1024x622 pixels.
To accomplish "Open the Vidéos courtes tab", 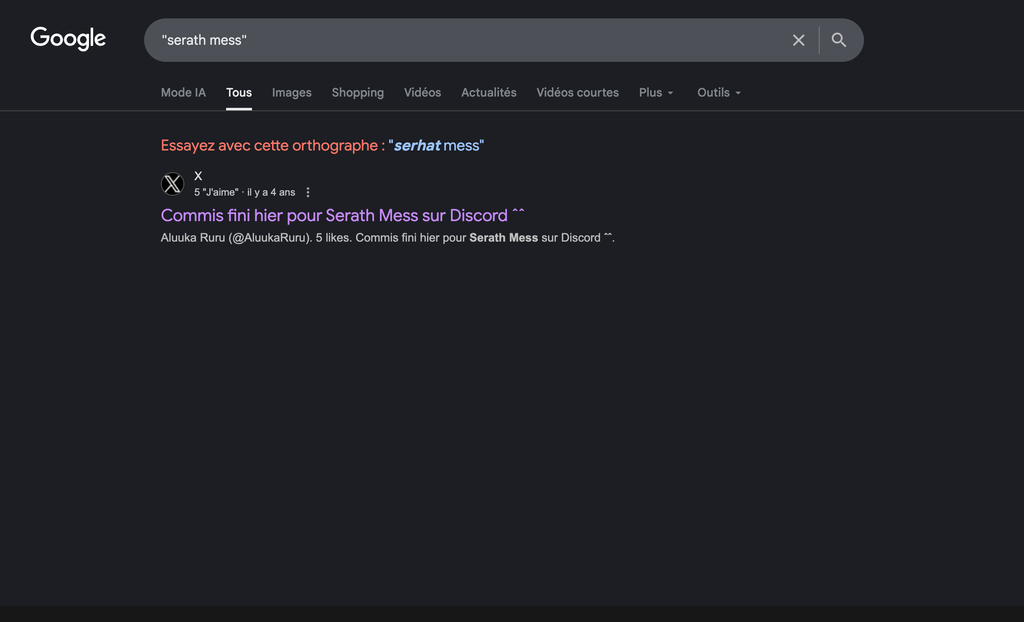I will click(577, 92).
